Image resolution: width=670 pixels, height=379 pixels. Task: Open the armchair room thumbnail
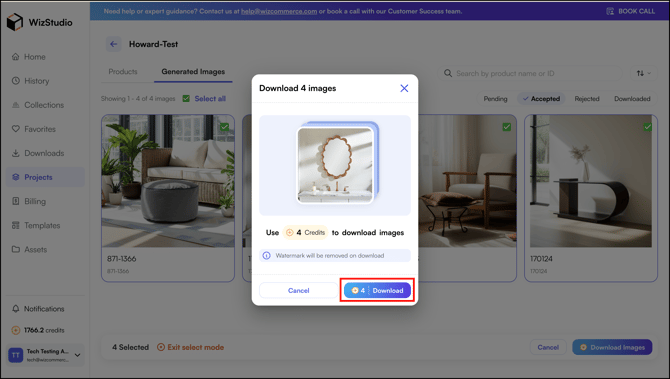467,181
